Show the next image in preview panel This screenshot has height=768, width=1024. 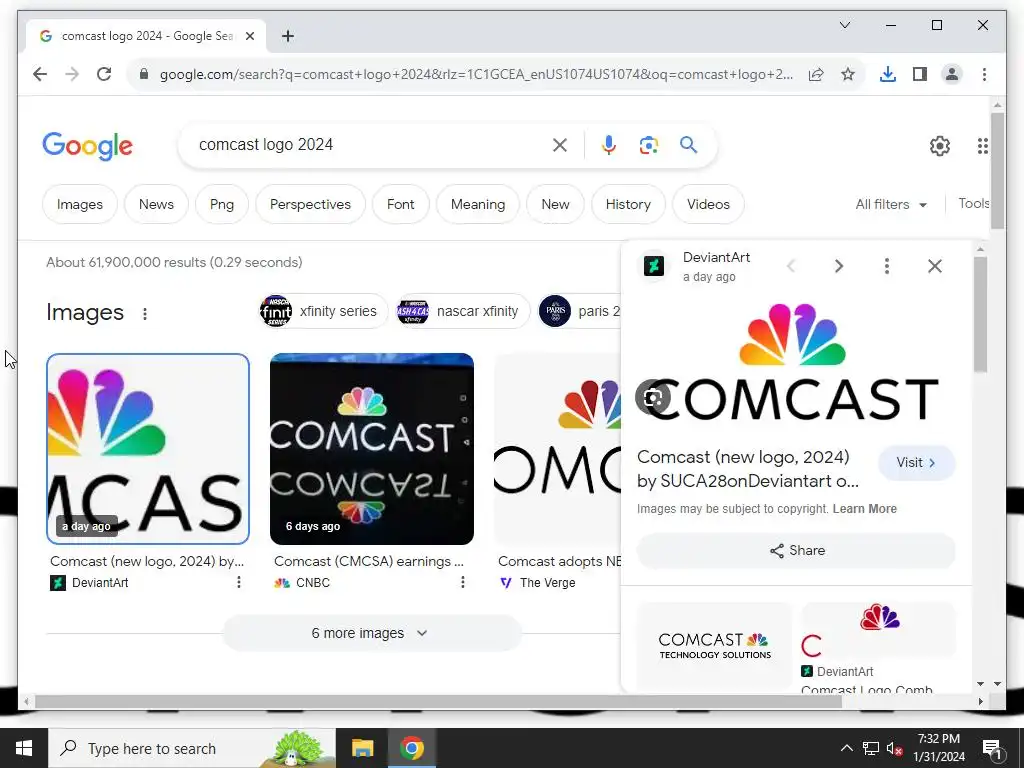click(x=839, y=266)
